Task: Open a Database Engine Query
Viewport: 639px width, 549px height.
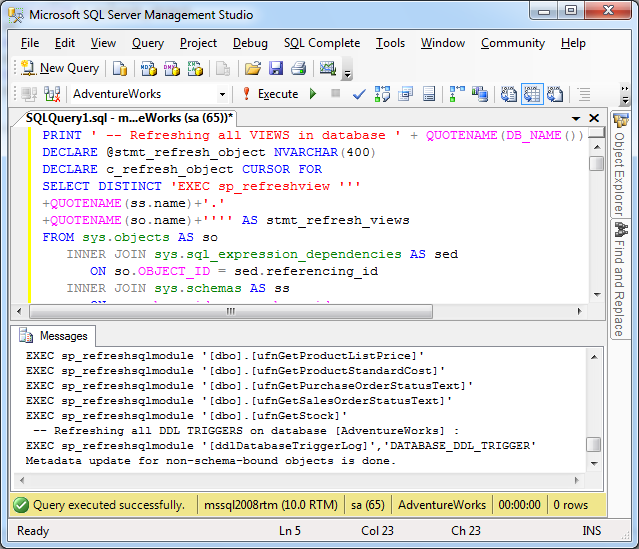Action: (120, 68)
